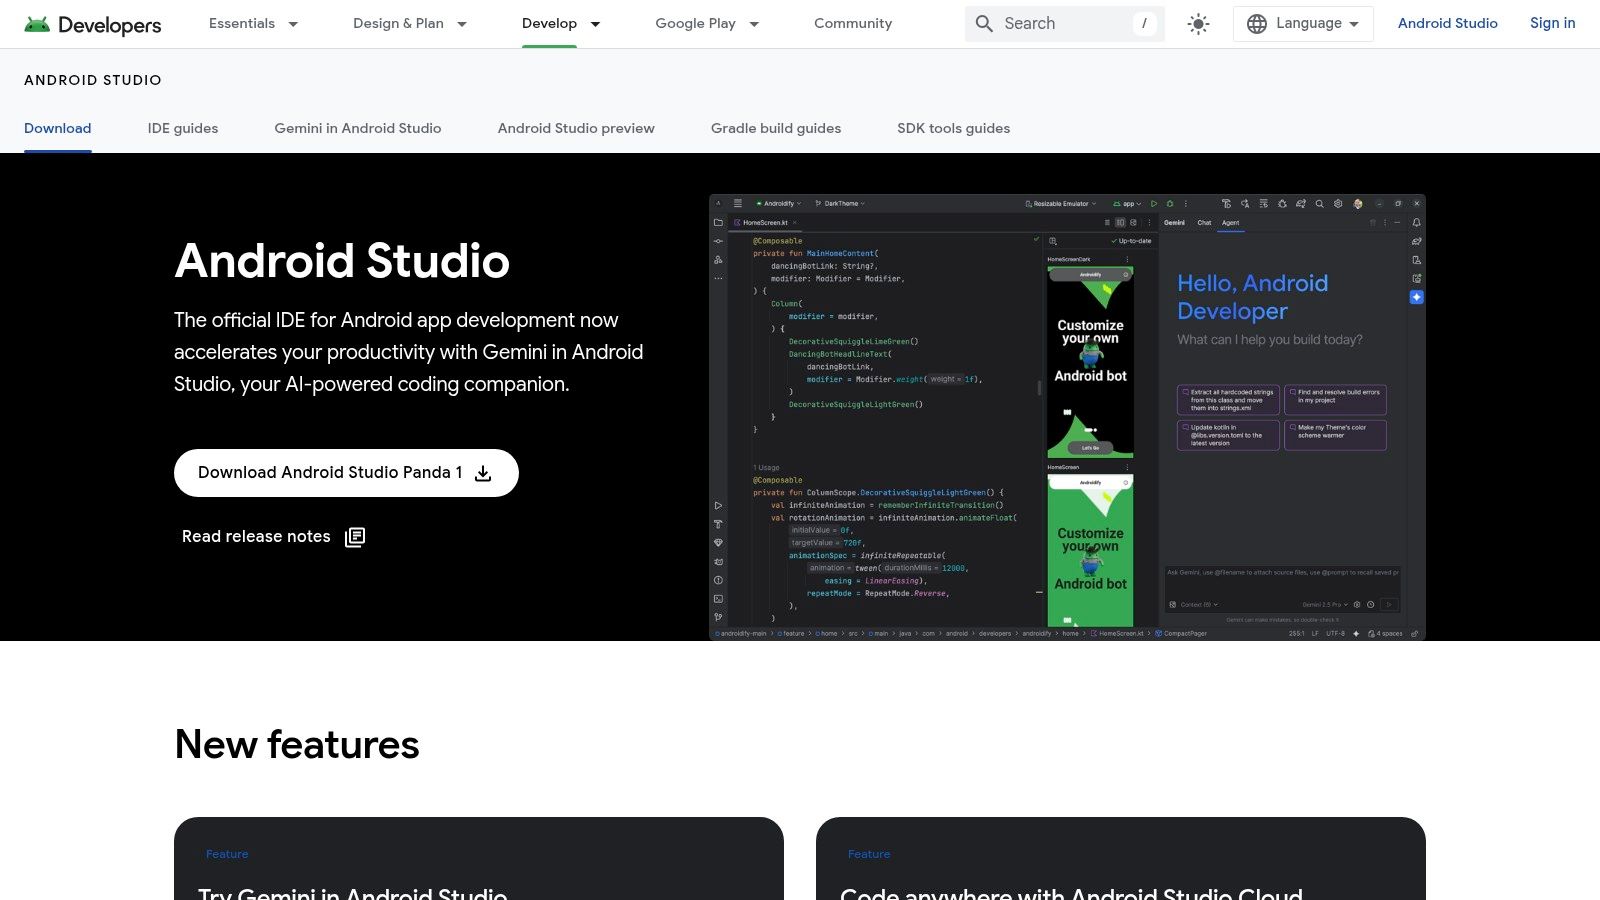Click the release notes document icon
This screenshot has width=1600, height=900.
click(355, 537)
